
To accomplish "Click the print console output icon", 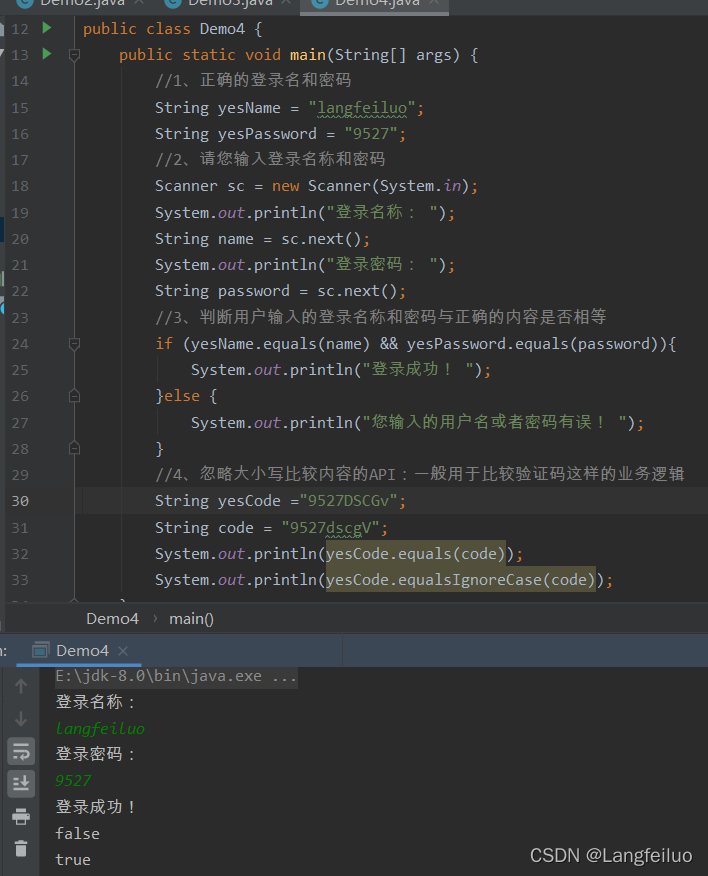I will pyautogui.click(x=21, y=817).
